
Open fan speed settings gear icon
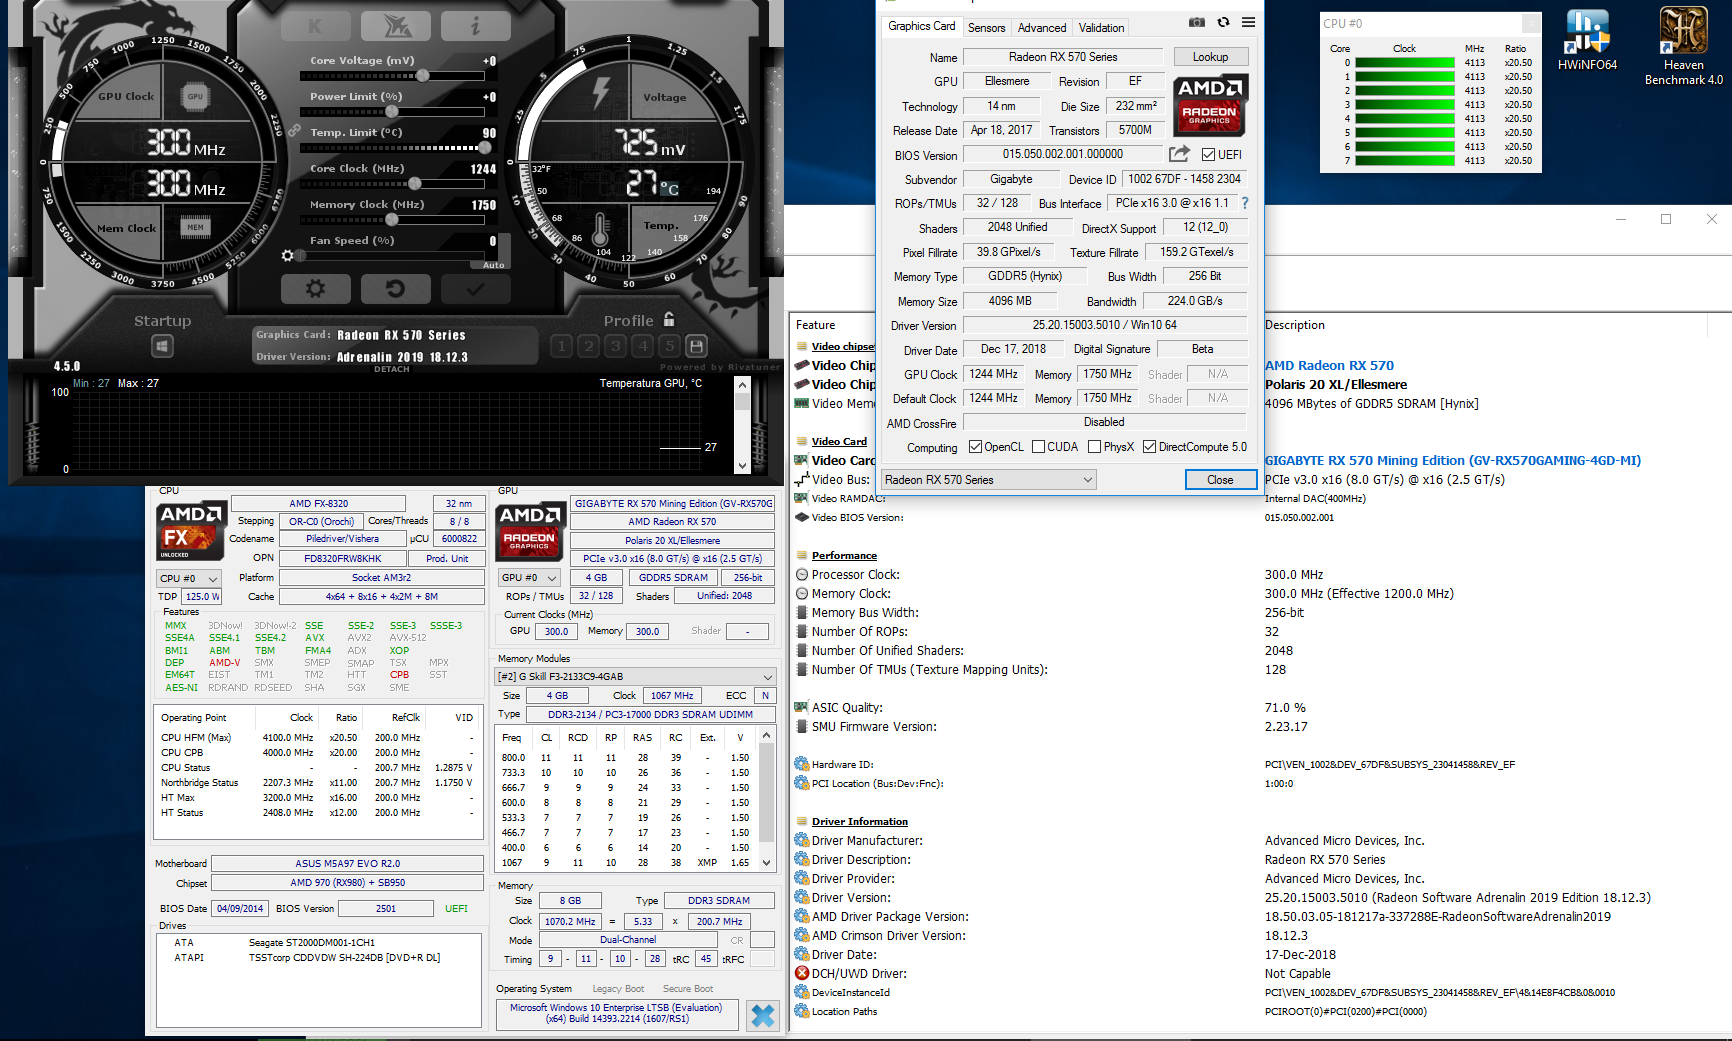coord(288,256)
